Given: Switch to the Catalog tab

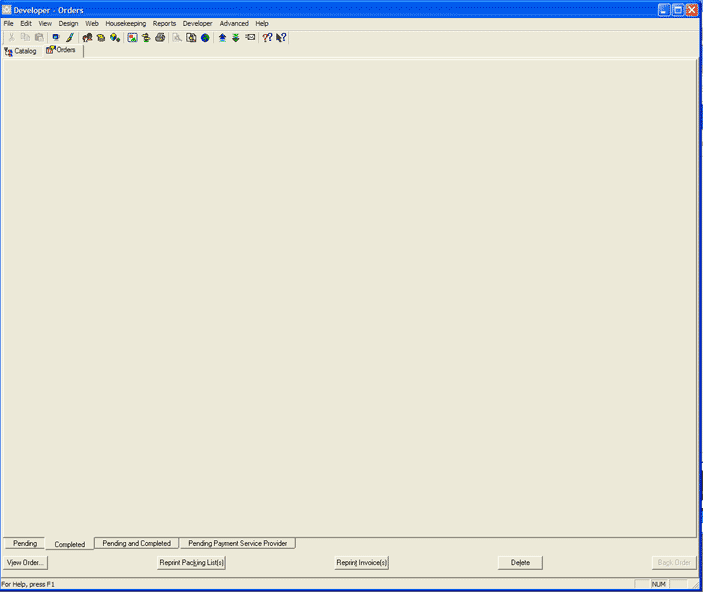Looking at the screenshot, I should point(21,51).
